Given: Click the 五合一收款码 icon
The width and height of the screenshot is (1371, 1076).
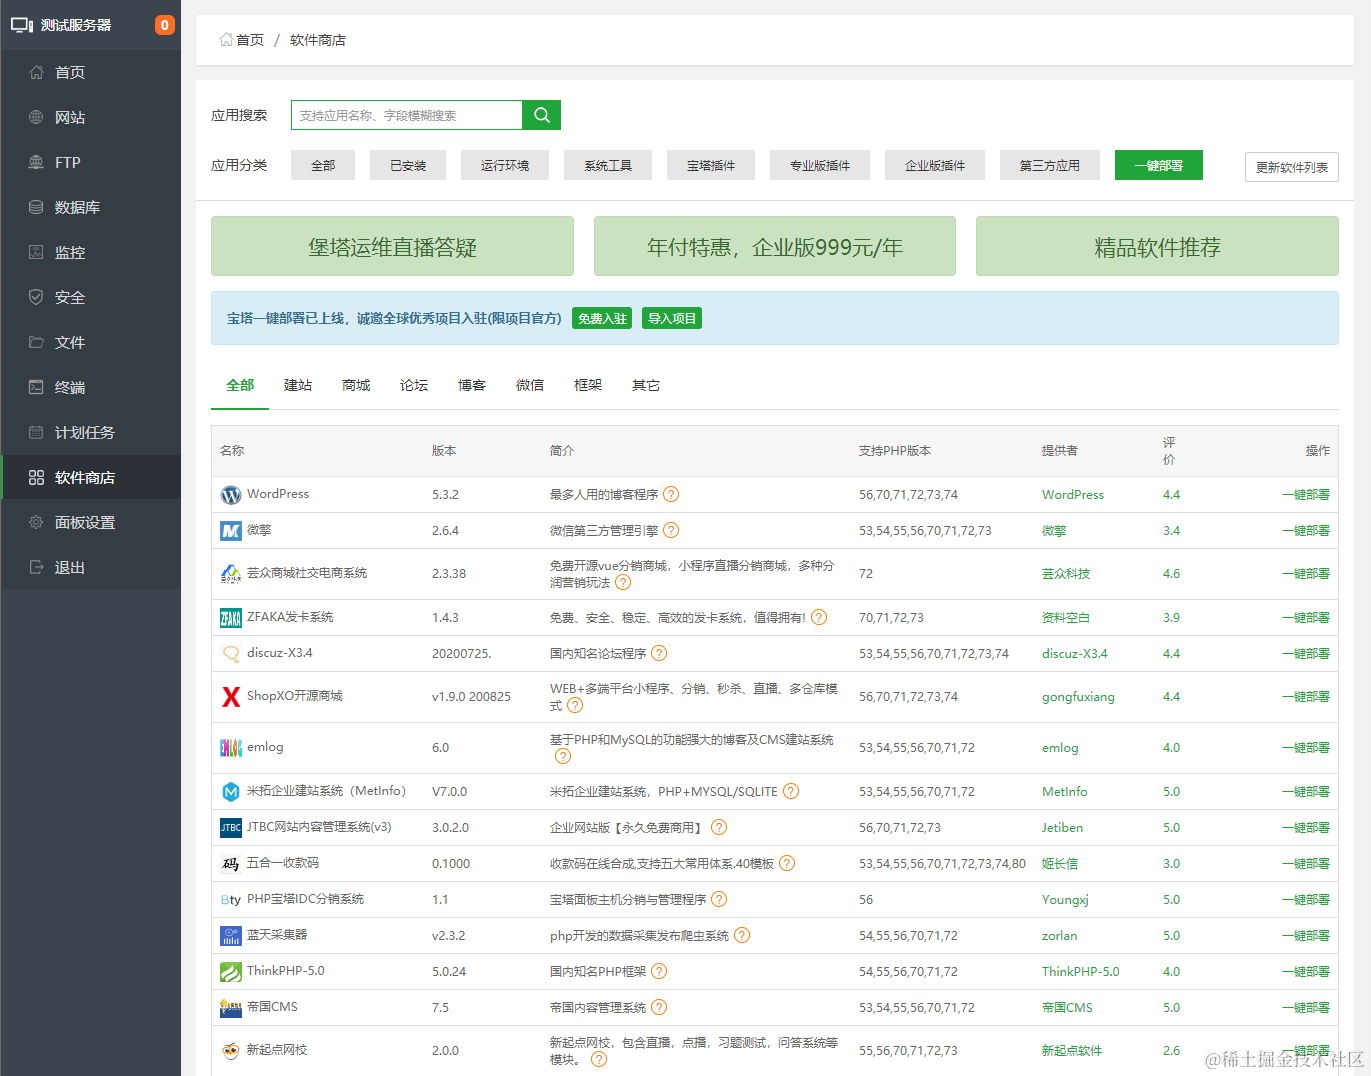Looking at the screenshot, I should (231, 864).
